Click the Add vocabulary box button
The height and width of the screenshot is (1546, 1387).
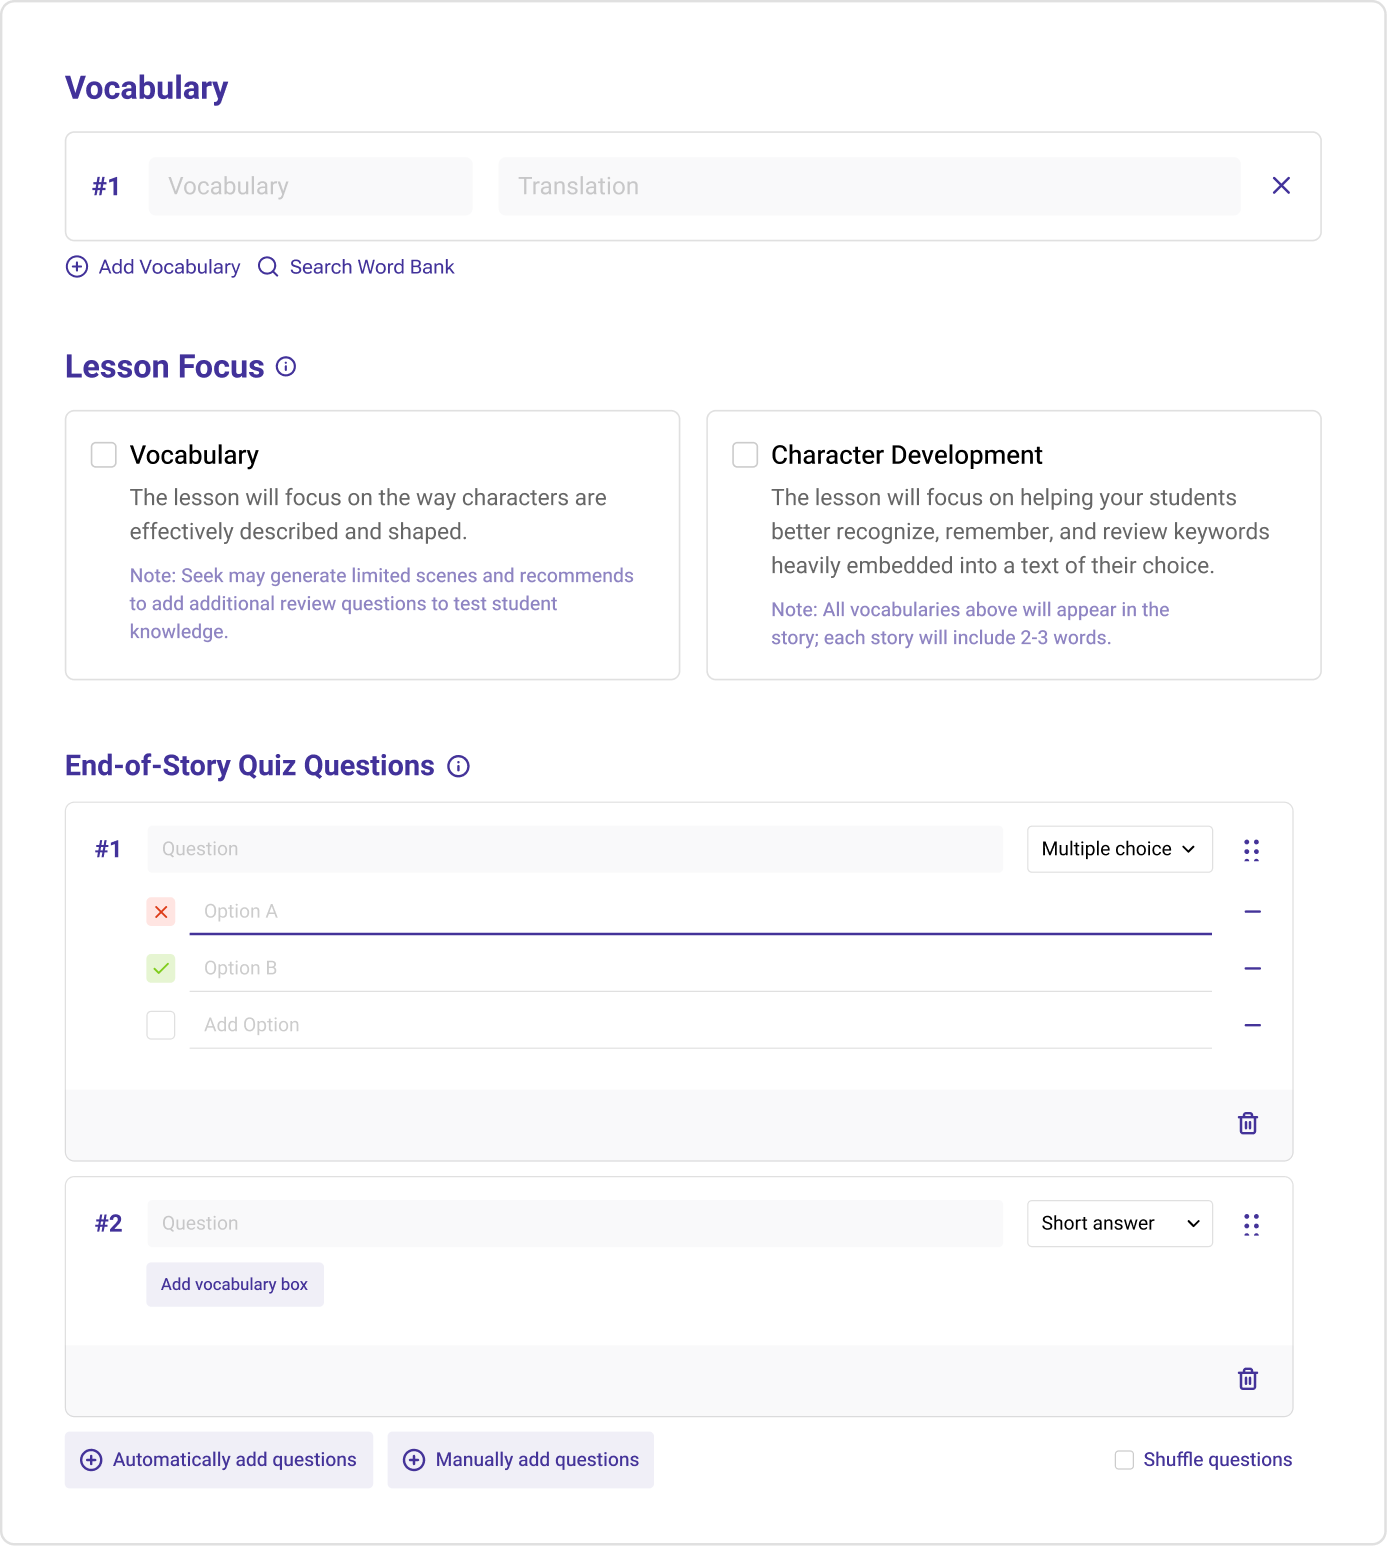pos(235,1285)
